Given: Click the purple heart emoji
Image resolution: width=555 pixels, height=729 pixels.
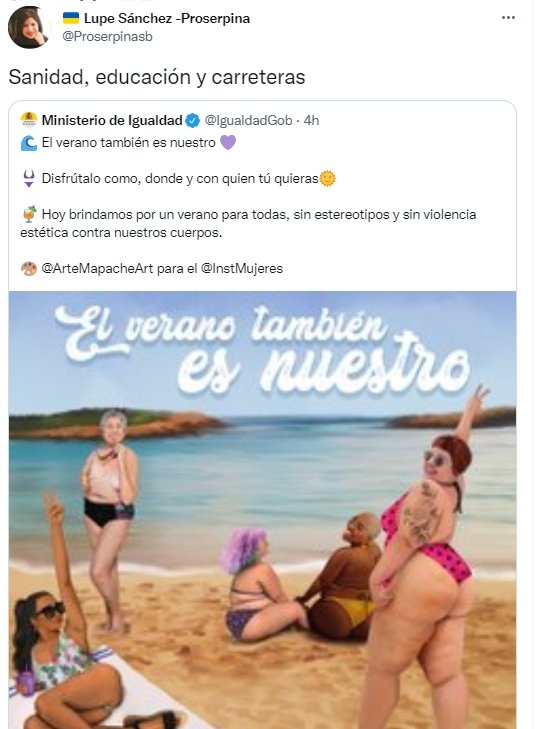Looking at the screenshot, I should click(x=228, y=142).
